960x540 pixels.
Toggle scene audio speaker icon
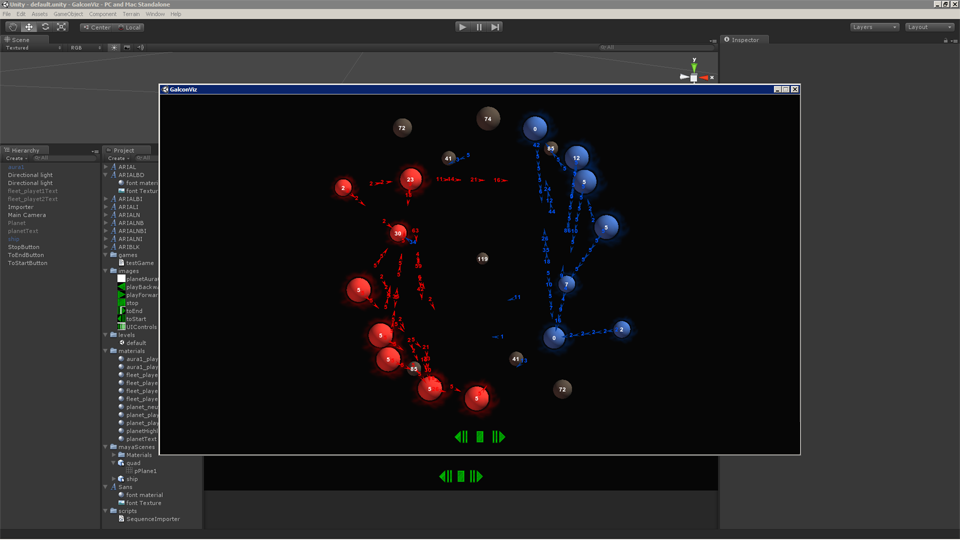click(140, 48)
